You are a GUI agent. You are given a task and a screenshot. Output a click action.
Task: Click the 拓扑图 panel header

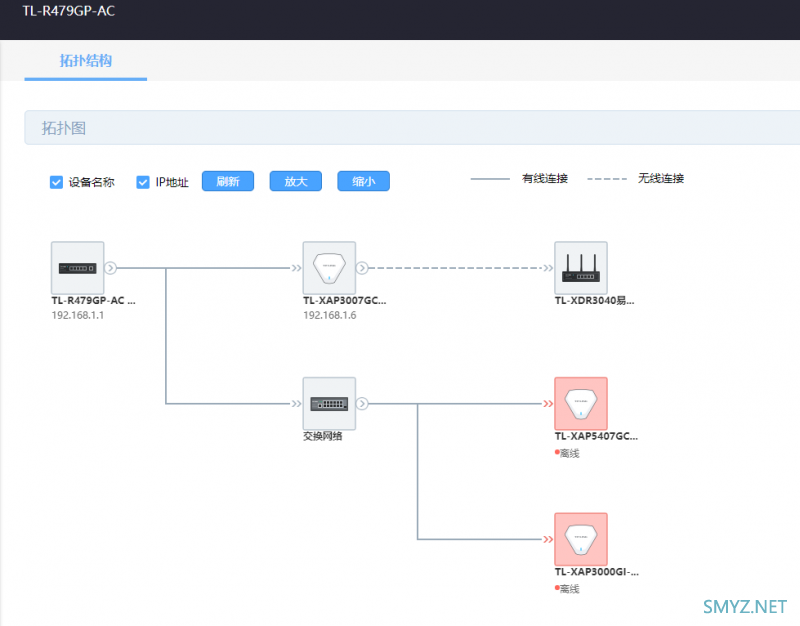point(412,128)
